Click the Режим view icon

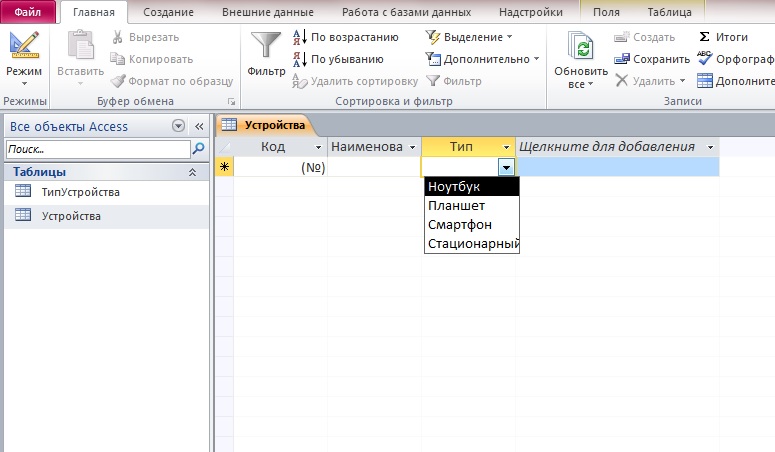click(24, 45)
